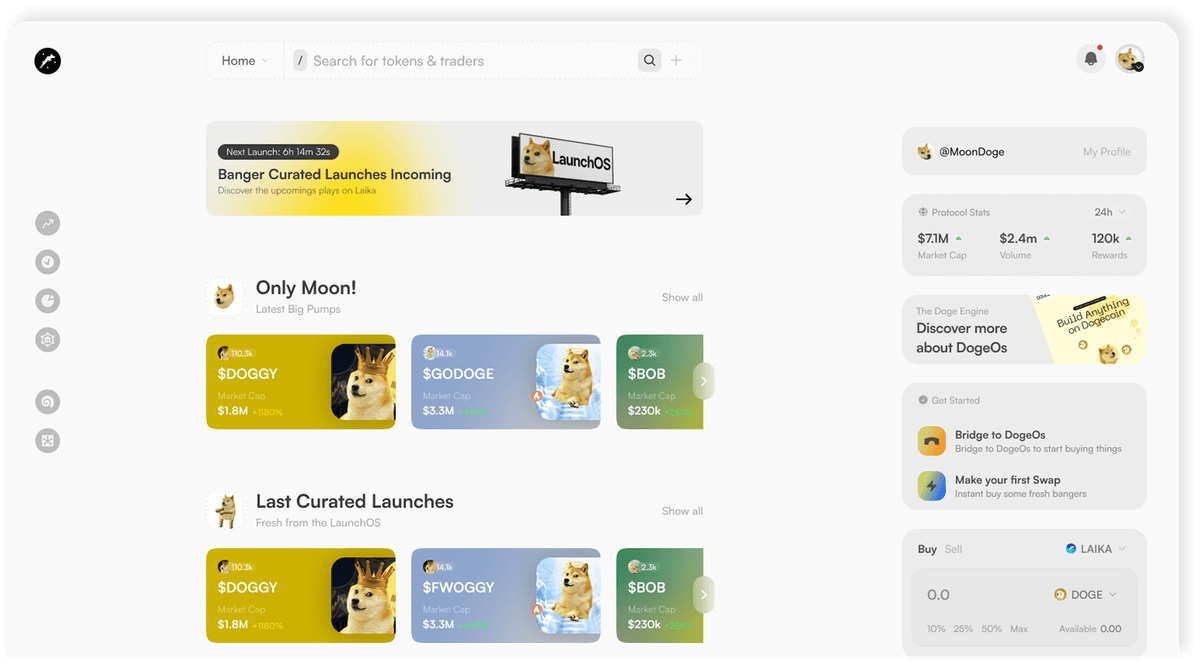Click Show all for Only Moon!
The height and width of the screenshot is (662, 1200).
pos(682,297)
